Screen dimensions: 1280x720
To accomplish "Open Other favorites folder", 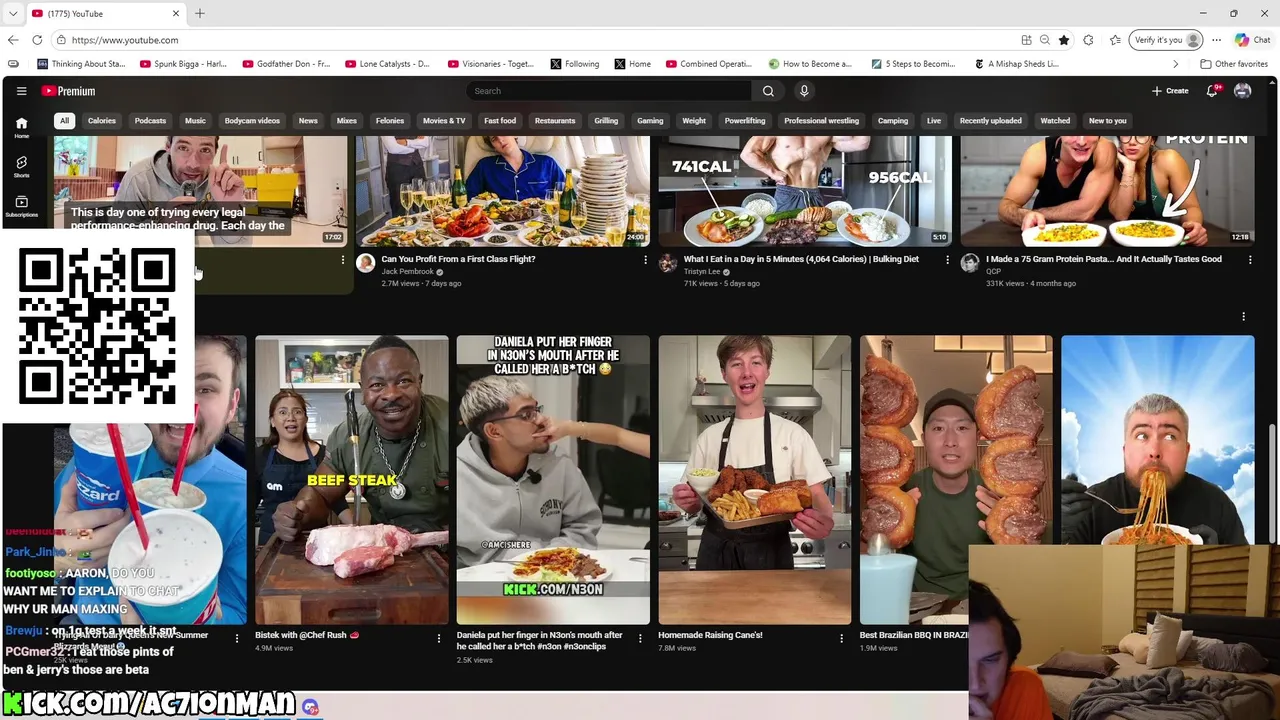I will click(1234, 64).
